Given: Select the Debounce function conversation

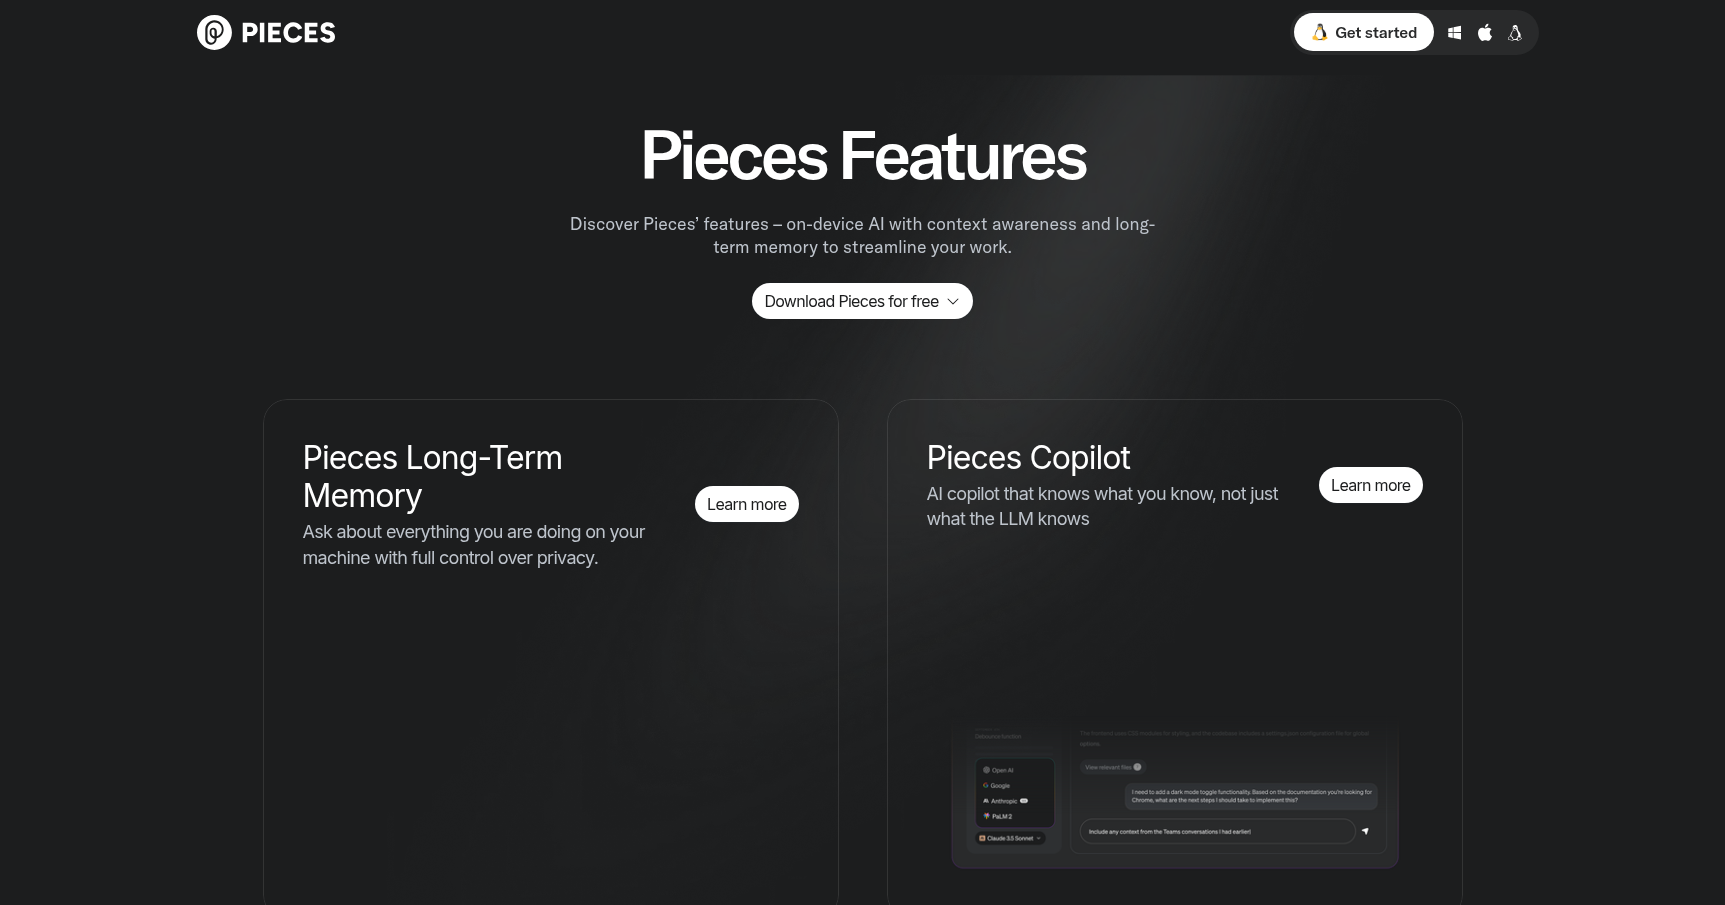Looking at the screenshot, I should [998, 736].
